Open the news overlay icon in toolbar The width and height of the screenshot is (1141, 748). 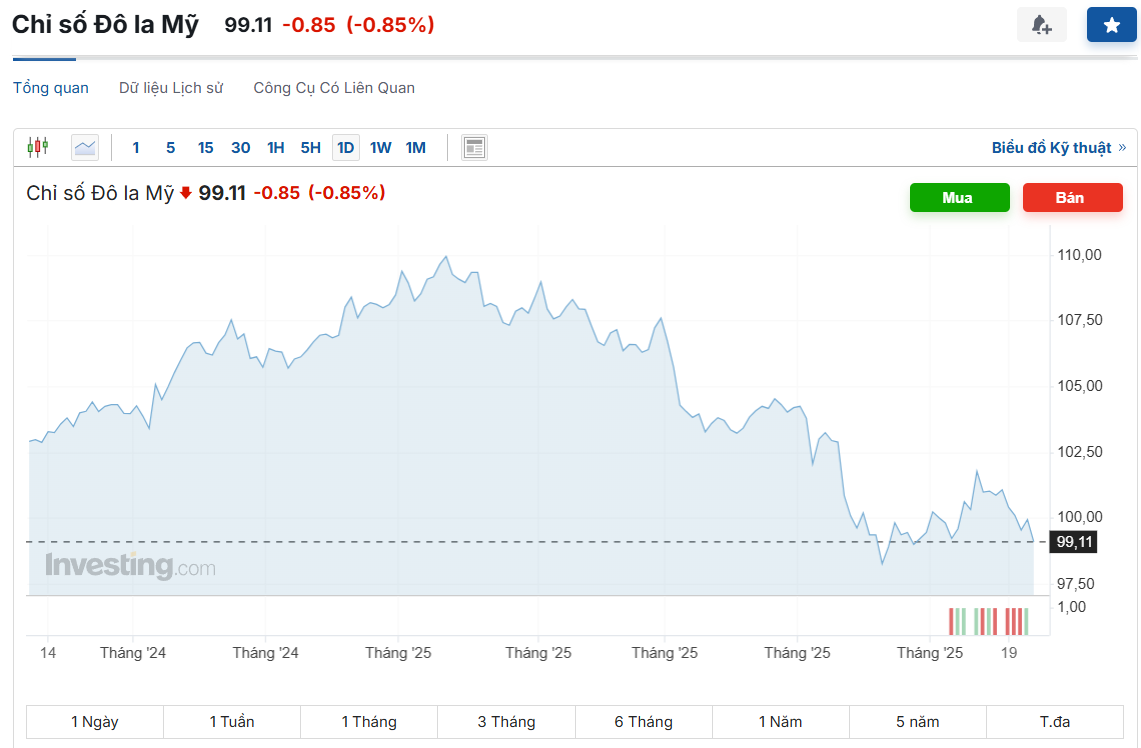474,148
